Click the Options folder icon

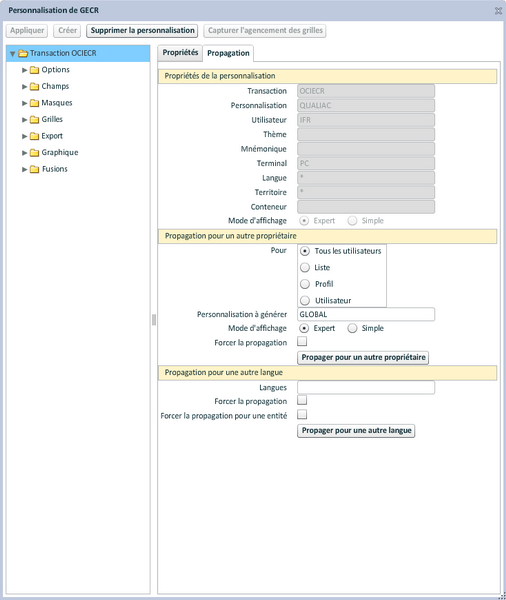[x=34, y=70]
